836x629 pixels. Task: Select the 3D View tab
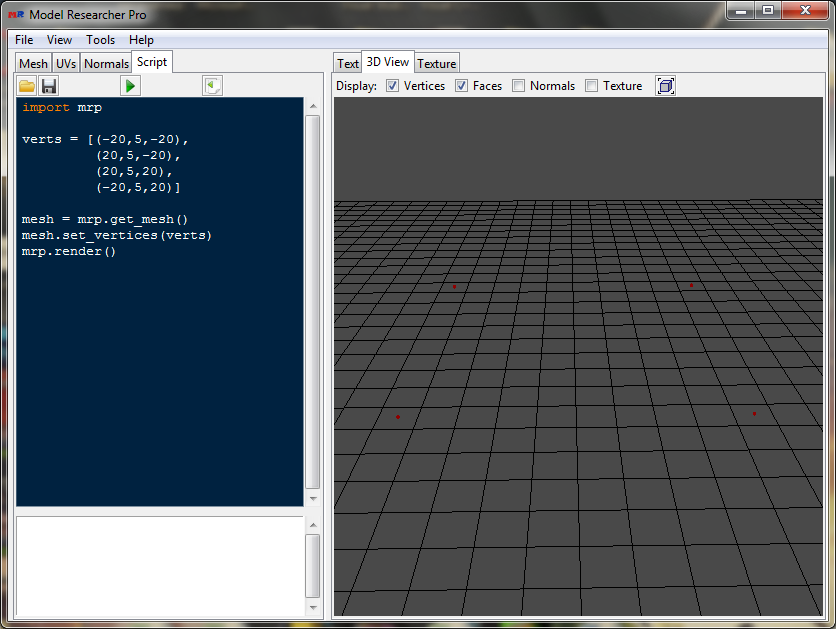[388, 62]
